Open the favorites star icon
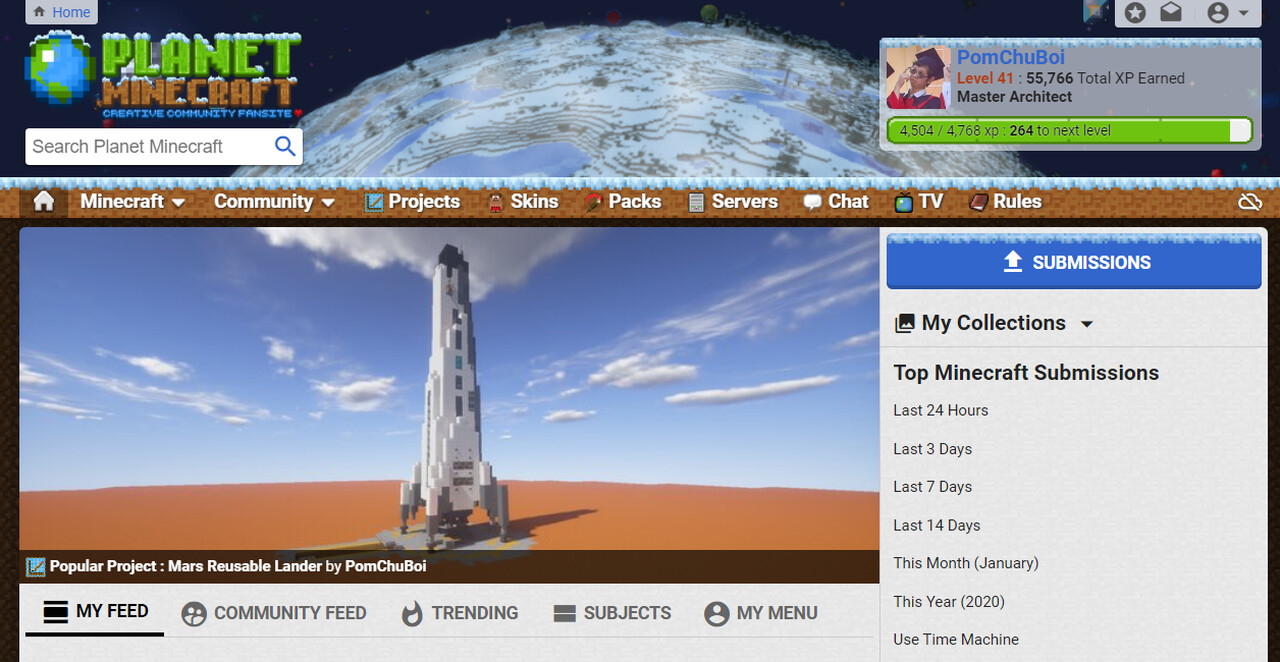 1134,13
